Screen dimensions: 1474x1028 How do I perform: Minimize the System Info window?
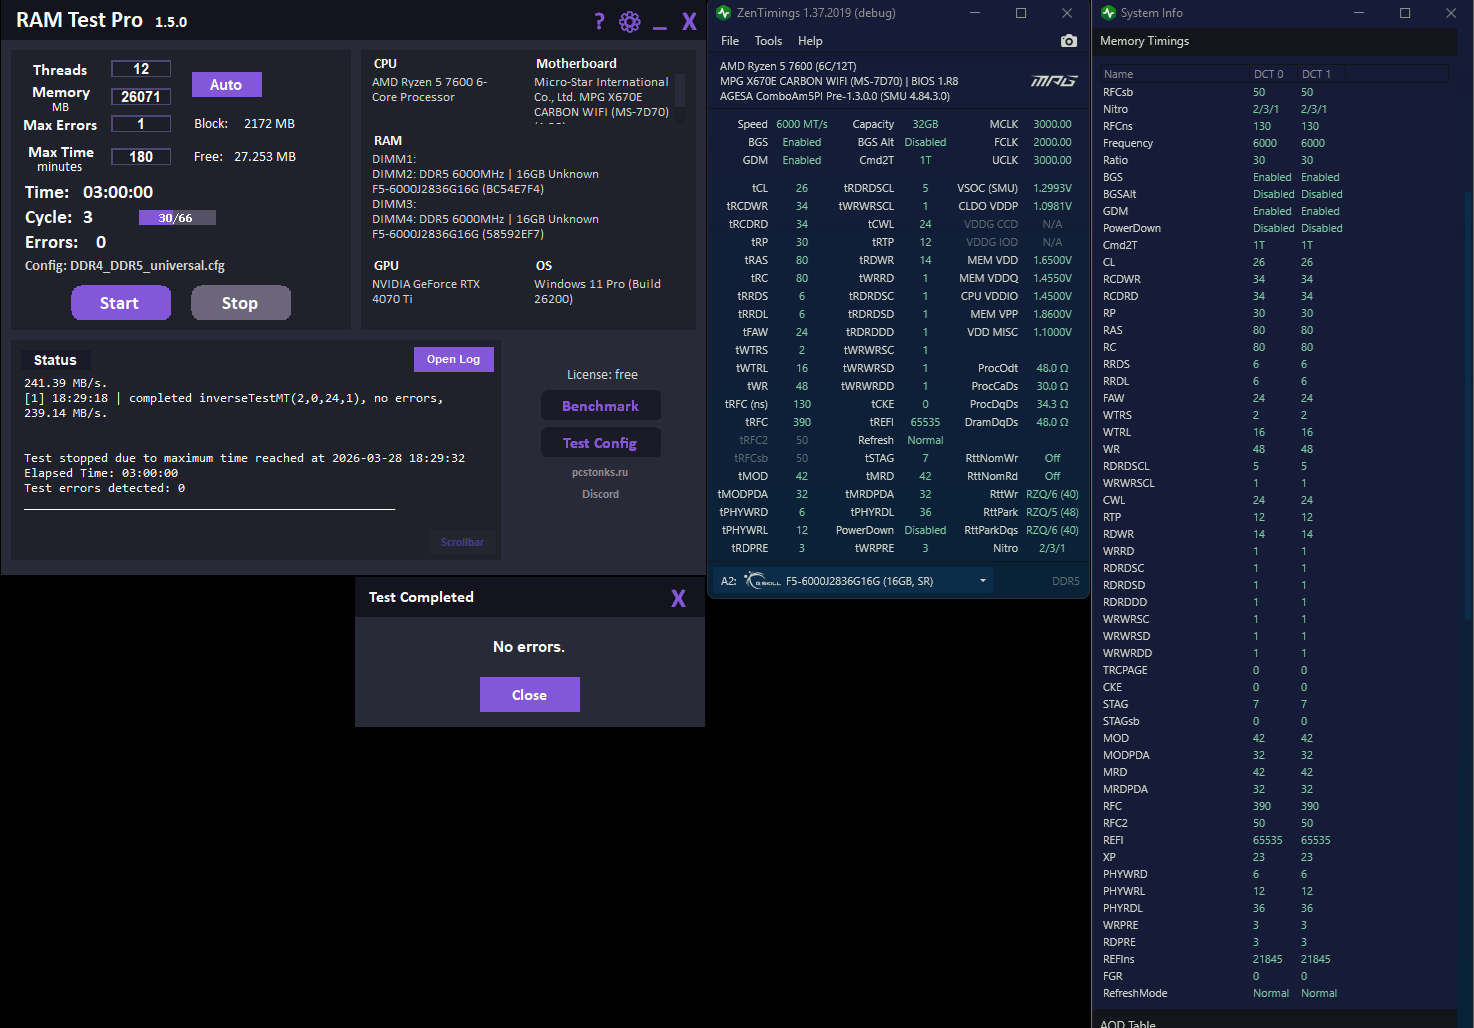coord(1359,13)
